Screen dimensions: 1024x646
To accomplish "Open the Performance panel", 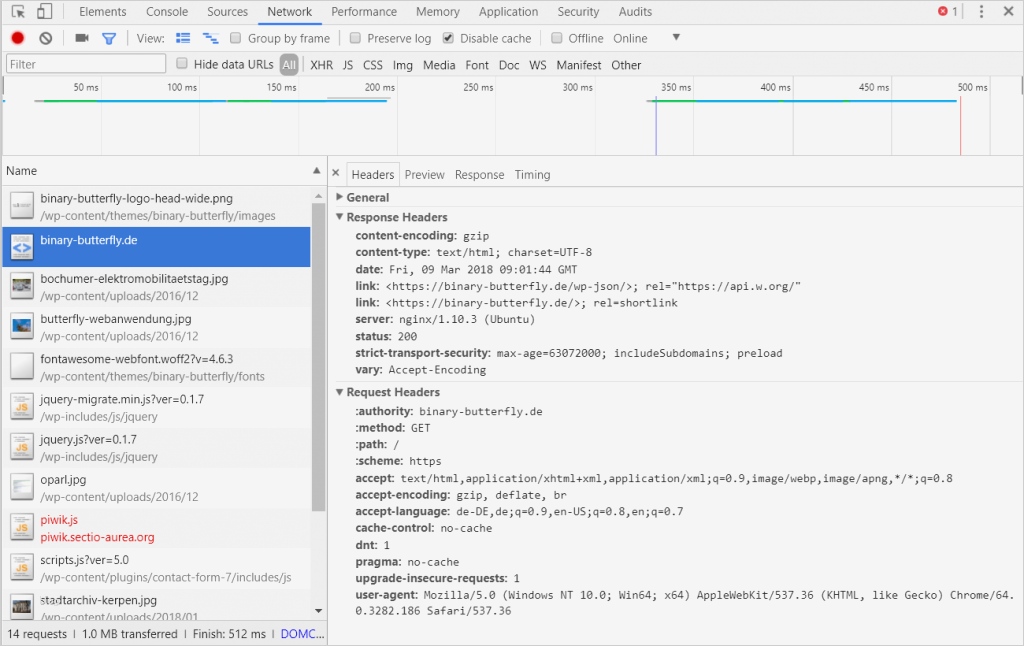I will [364, 11].
